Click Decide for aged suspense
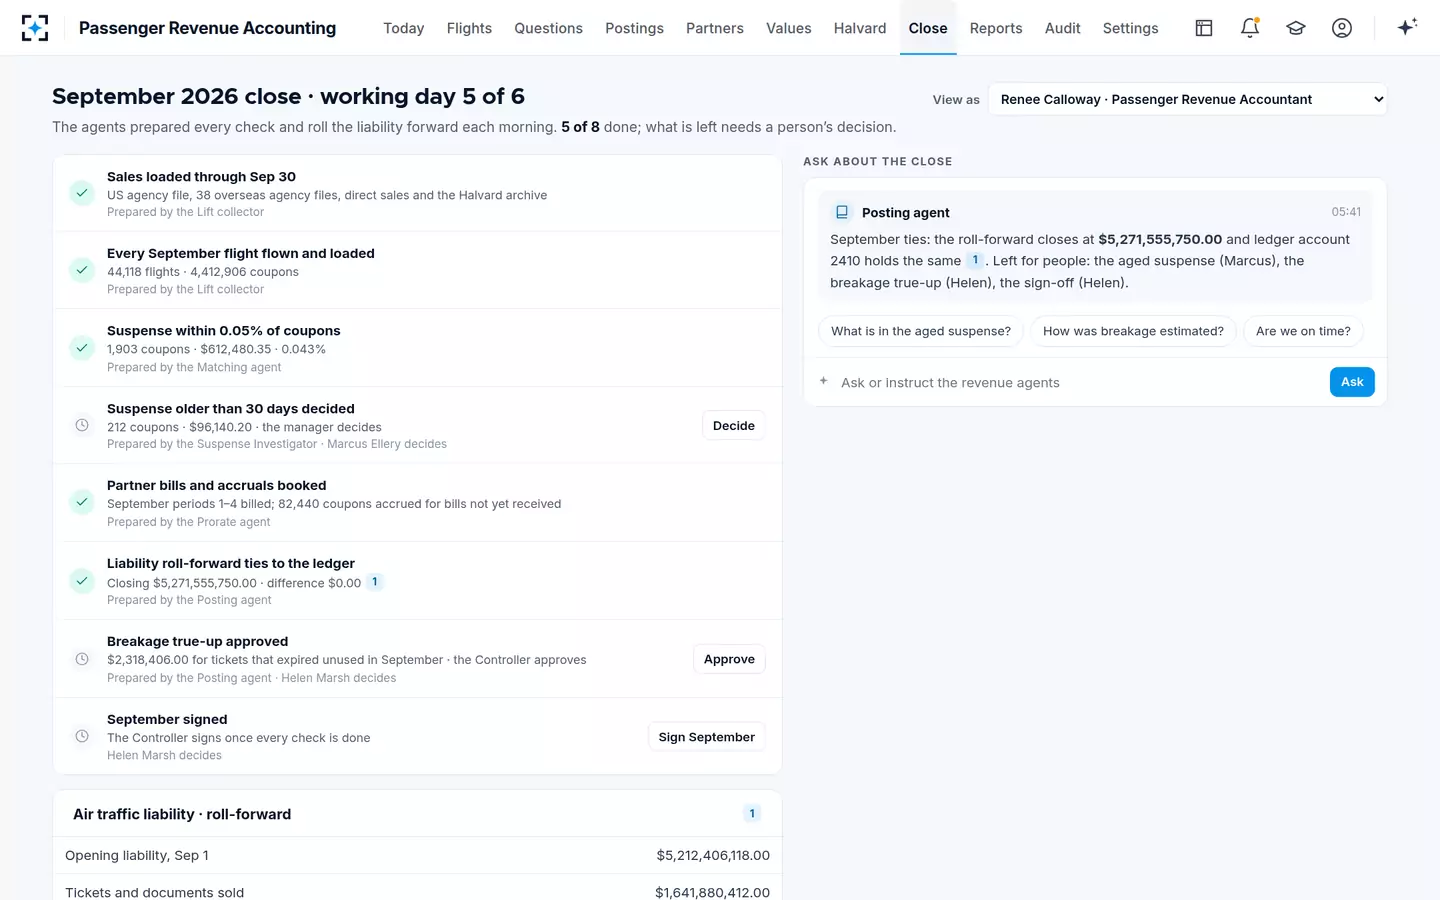This screenshot has width=1440, height=900. click(734, 426)
